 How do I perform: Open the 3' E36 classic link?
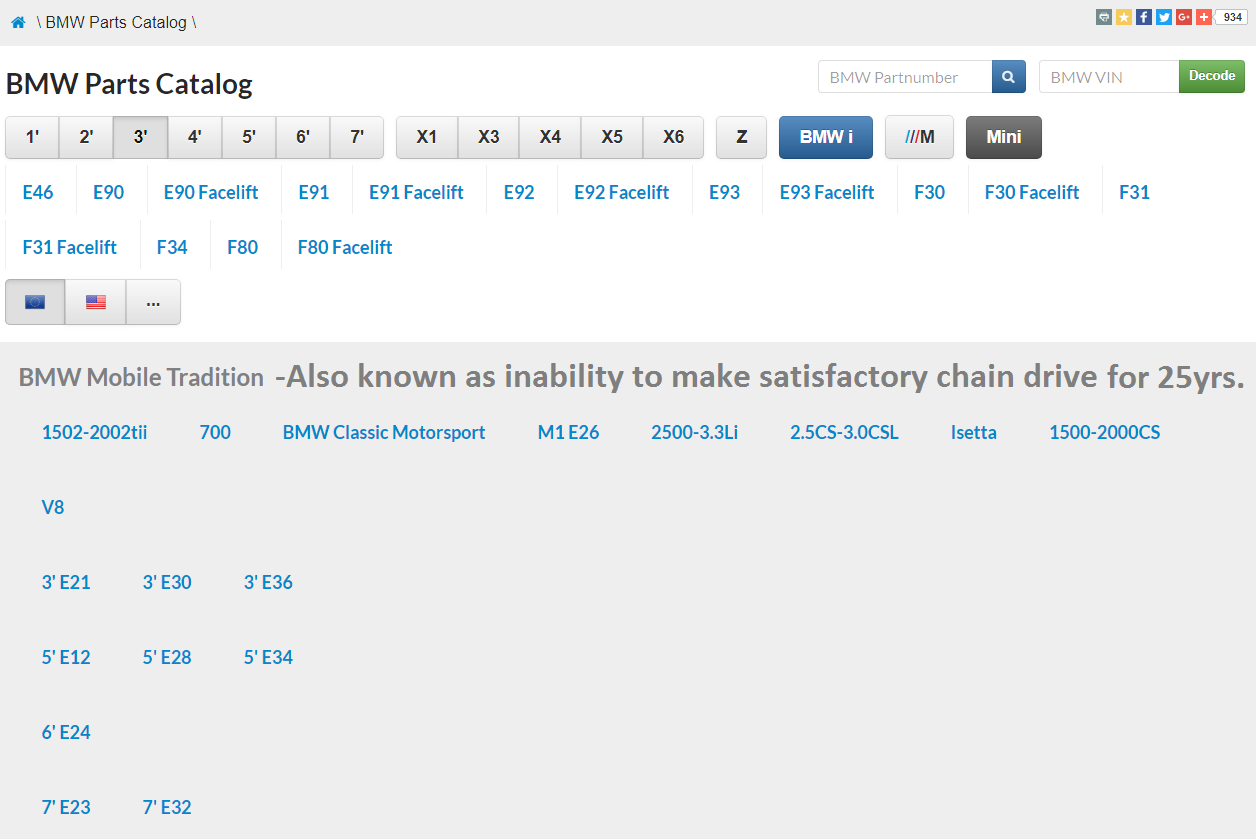(268, 582)
